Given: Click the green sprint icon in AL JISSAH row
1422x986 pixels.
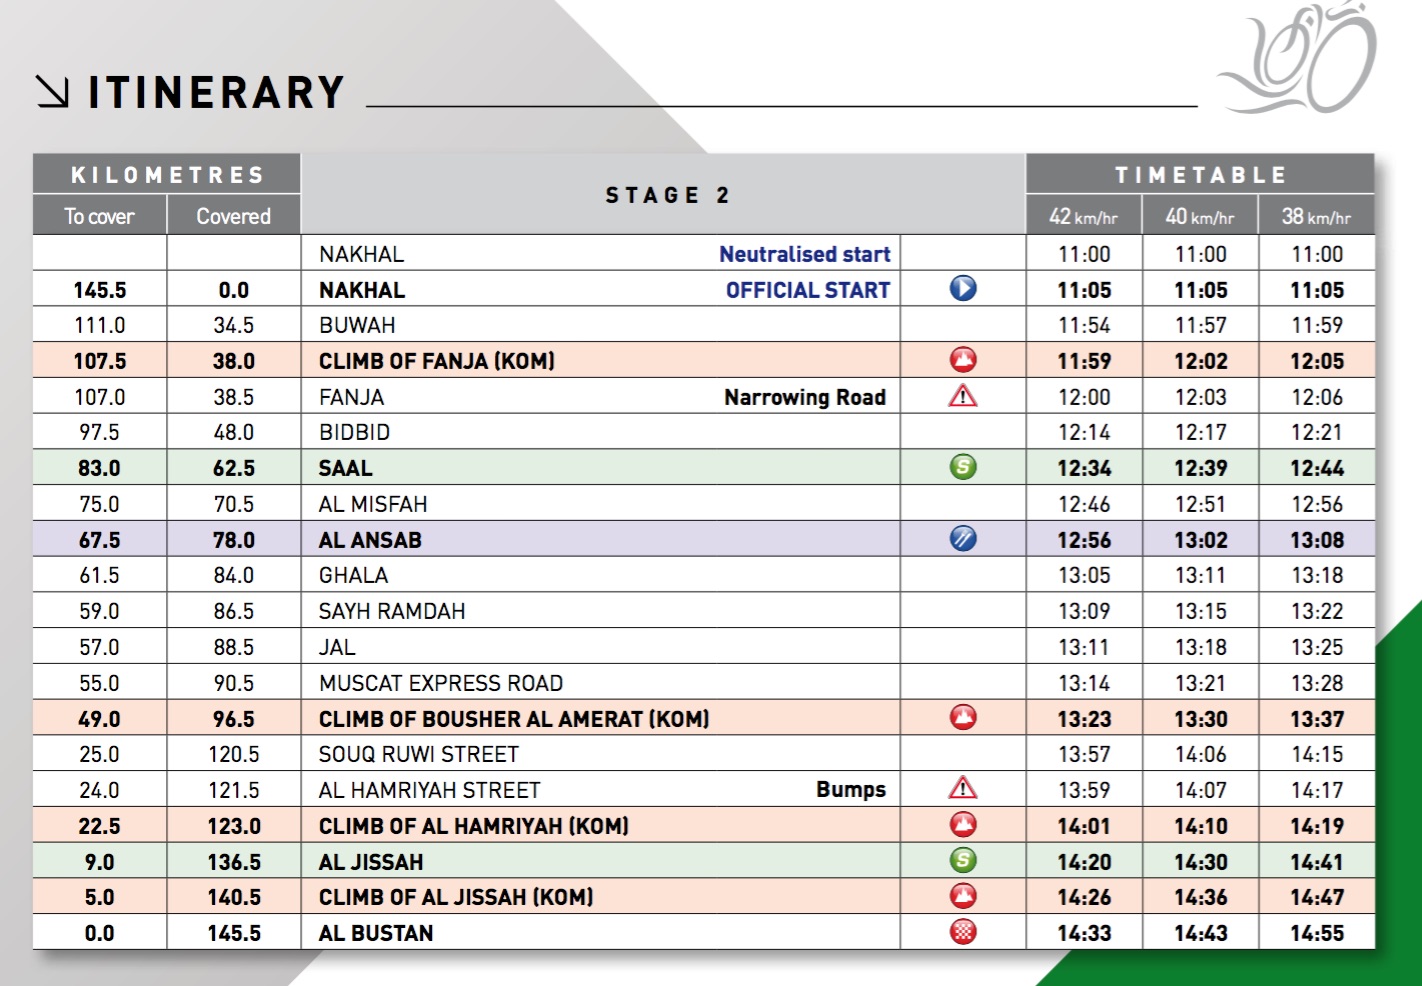Looking at the screenshot, I should [962, 860].
